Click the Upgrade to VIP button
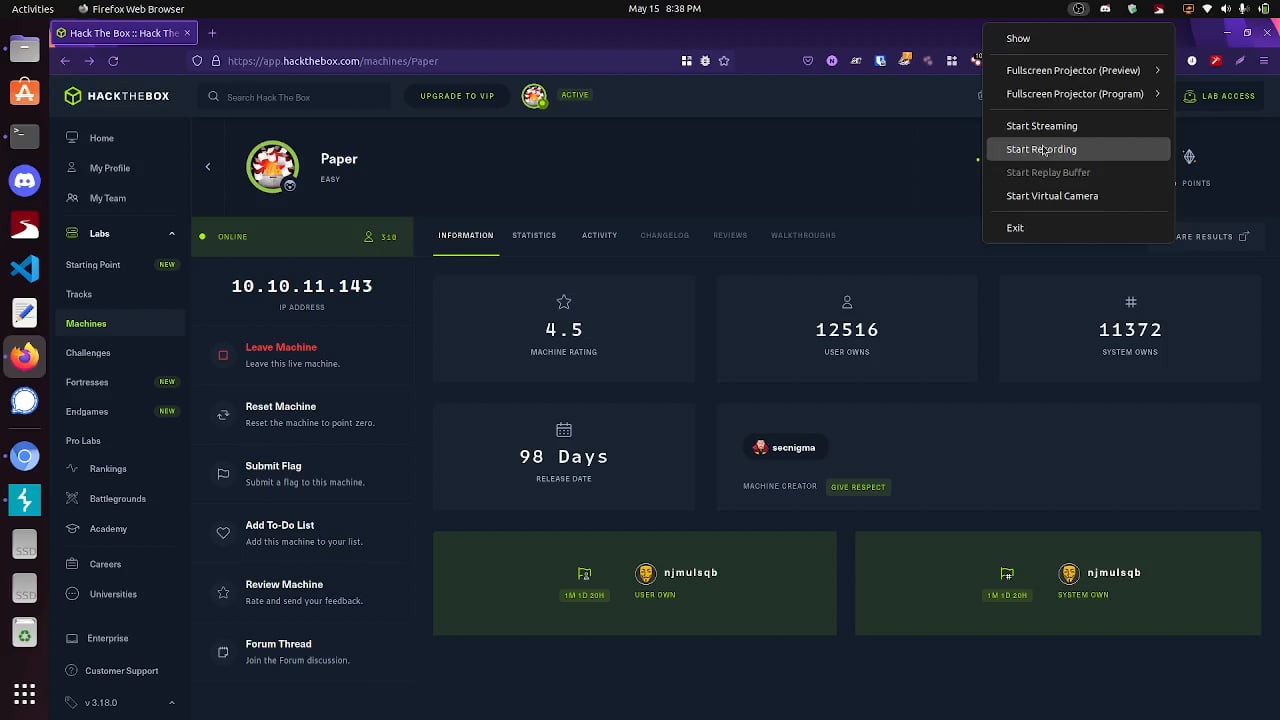 tap(457, 96)
